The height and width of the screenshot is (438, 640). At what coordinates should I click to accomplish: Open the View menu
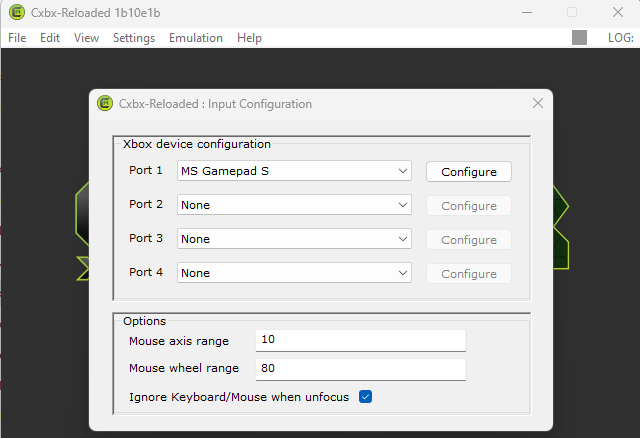(x=86, y=38)
